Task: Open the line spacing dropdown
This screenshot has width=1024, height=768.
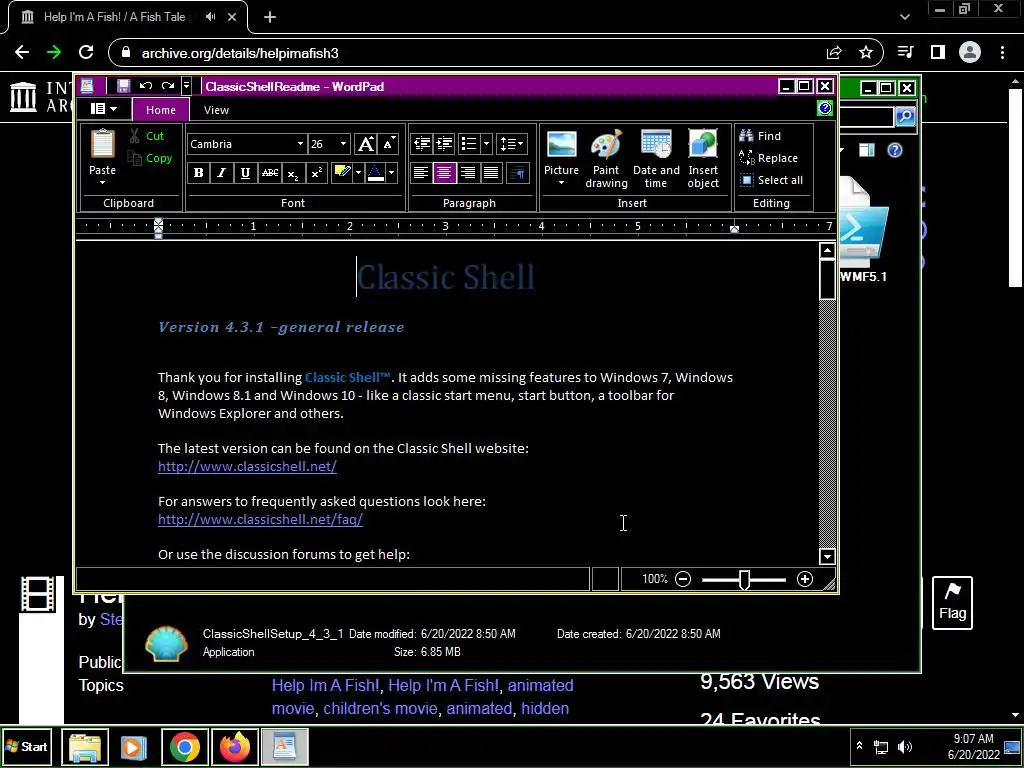Action: 510,144
